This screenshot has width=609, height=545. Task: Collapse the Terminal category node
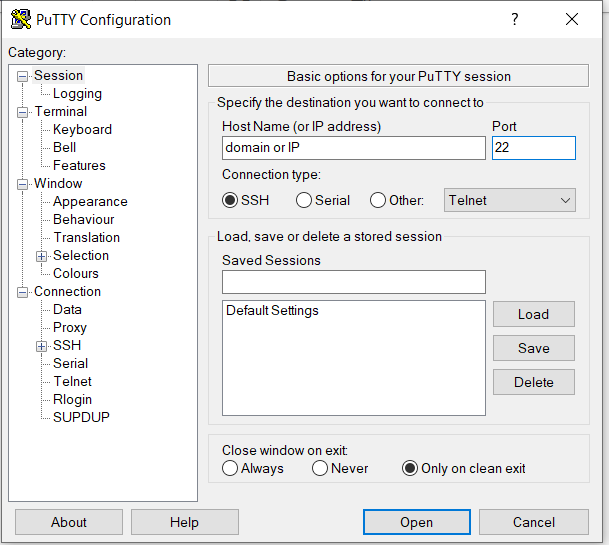tap(23, 112)
